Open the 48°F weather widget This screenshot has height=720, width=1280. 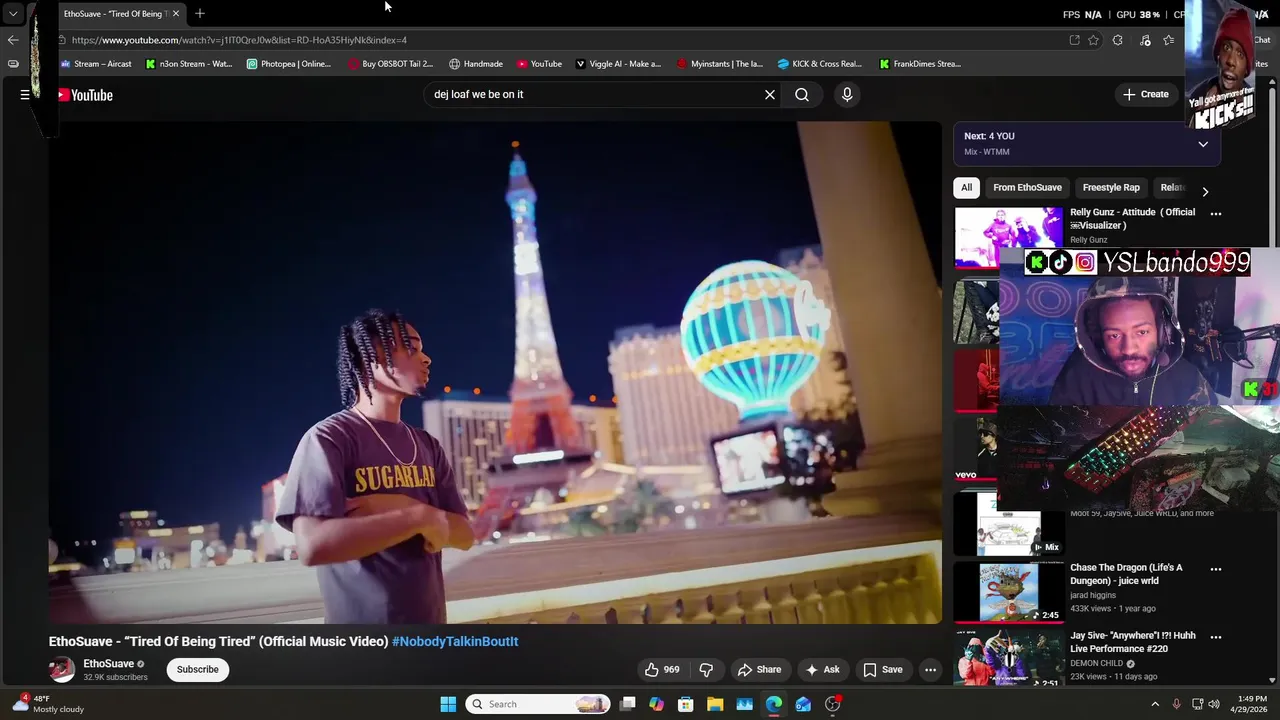[x=48, y=704]
